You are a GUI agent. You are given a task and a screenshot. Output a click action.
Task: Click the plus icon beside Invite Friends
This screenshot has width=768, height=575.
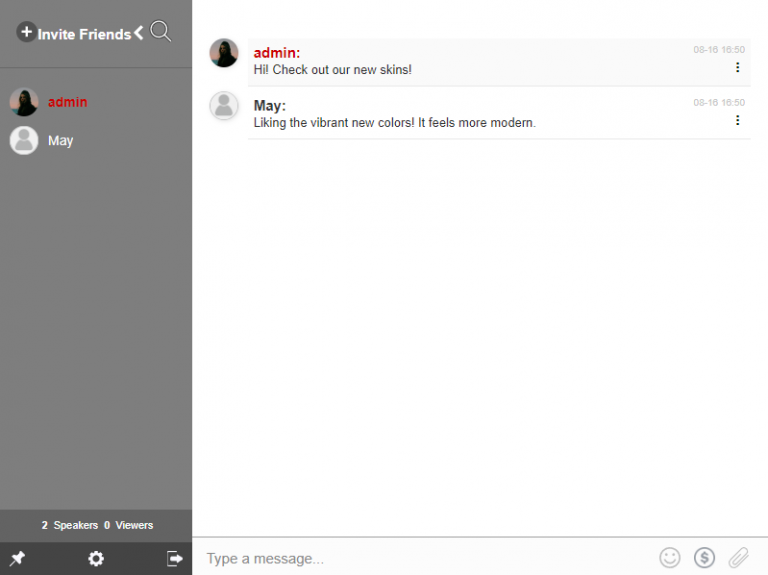[26, 33]
